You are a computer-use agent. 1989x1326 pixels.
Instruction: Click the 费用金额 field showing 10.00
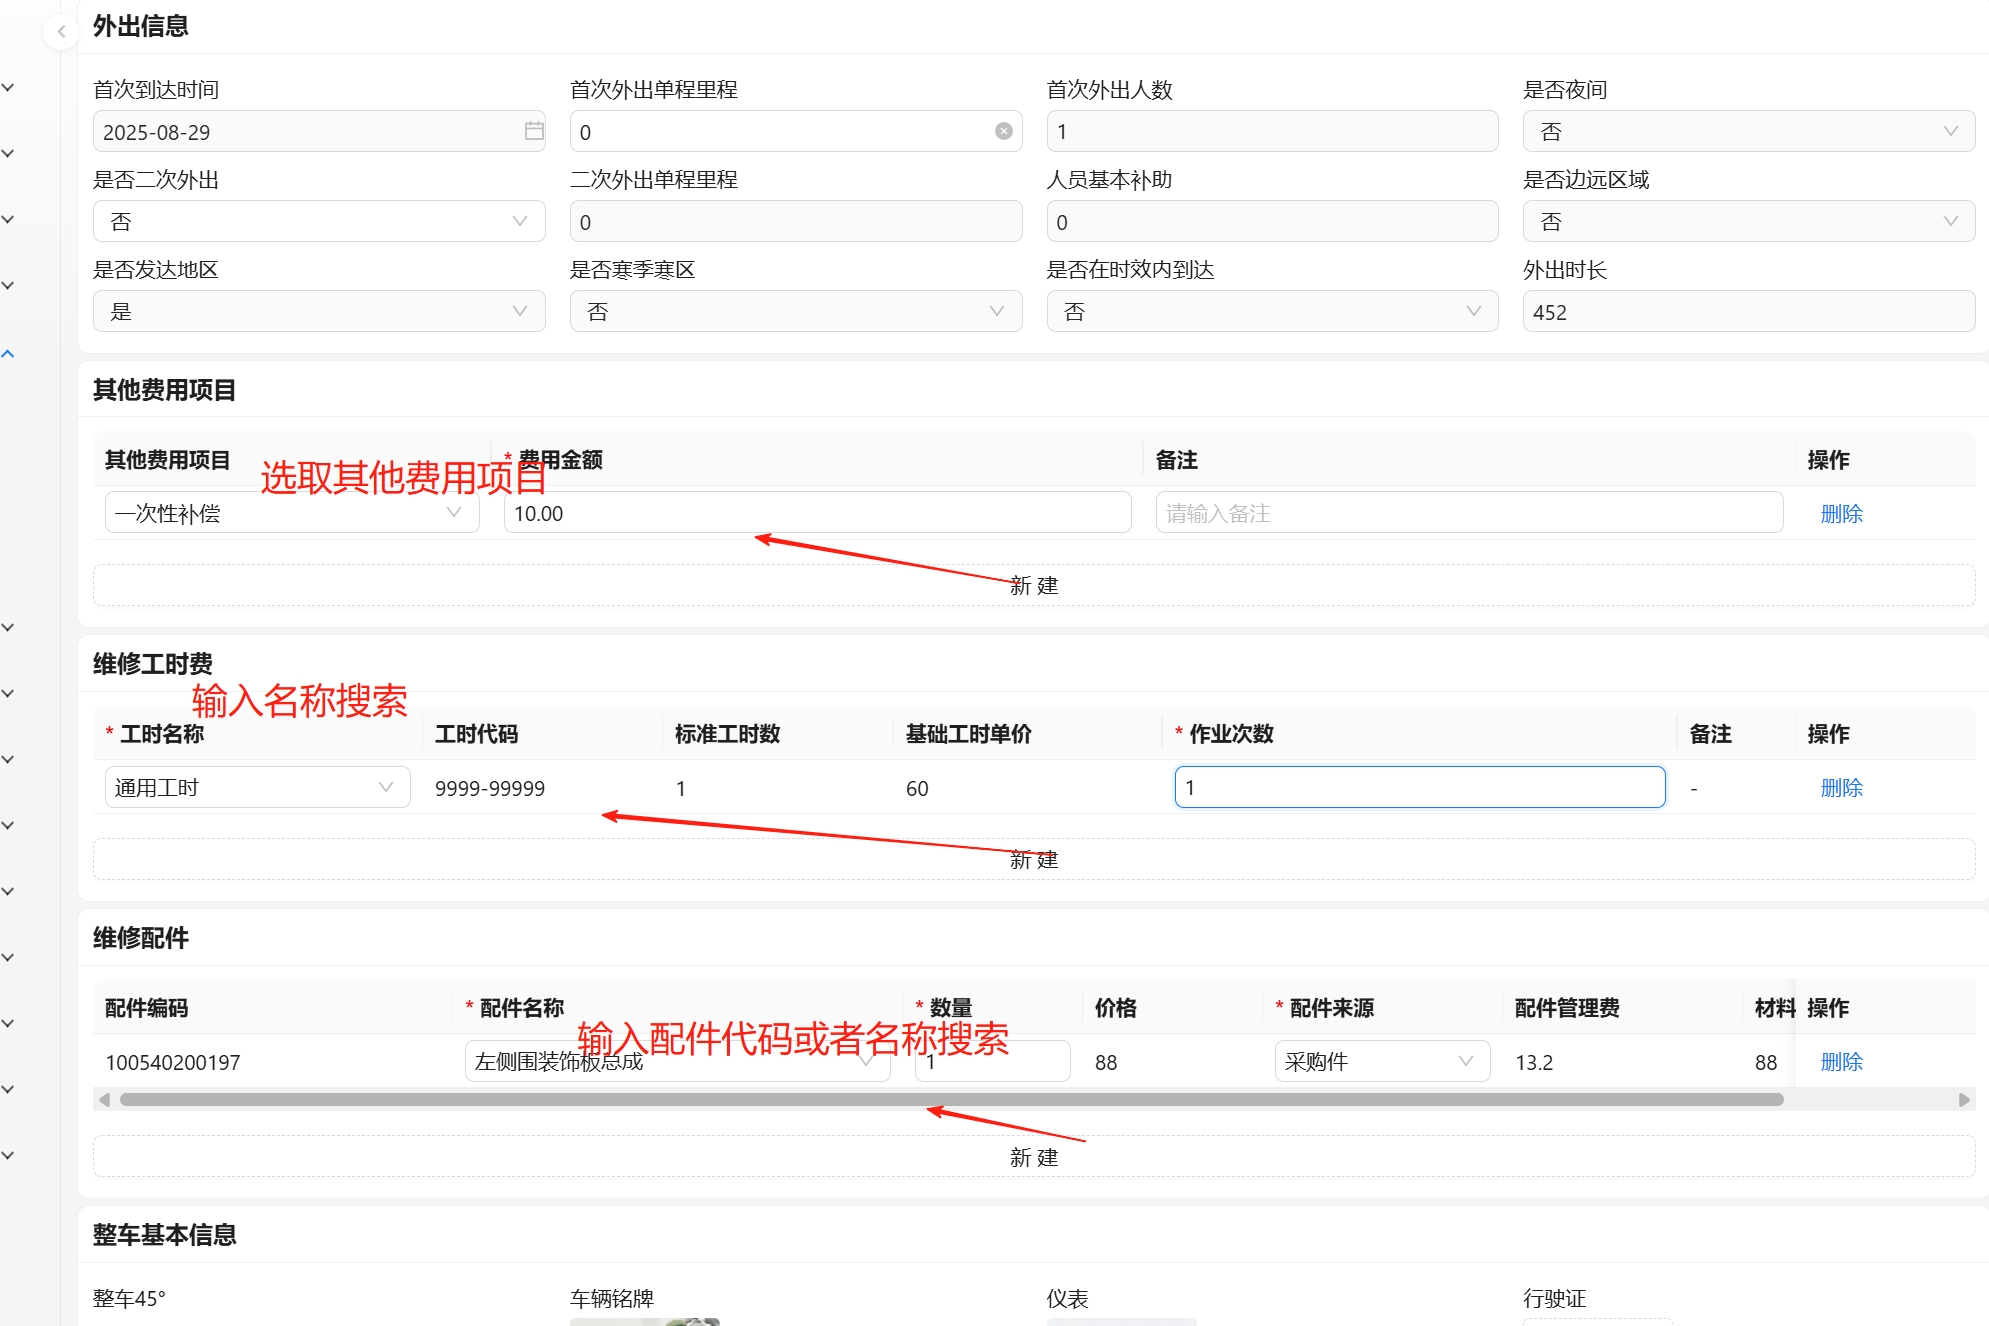point(817,512)
